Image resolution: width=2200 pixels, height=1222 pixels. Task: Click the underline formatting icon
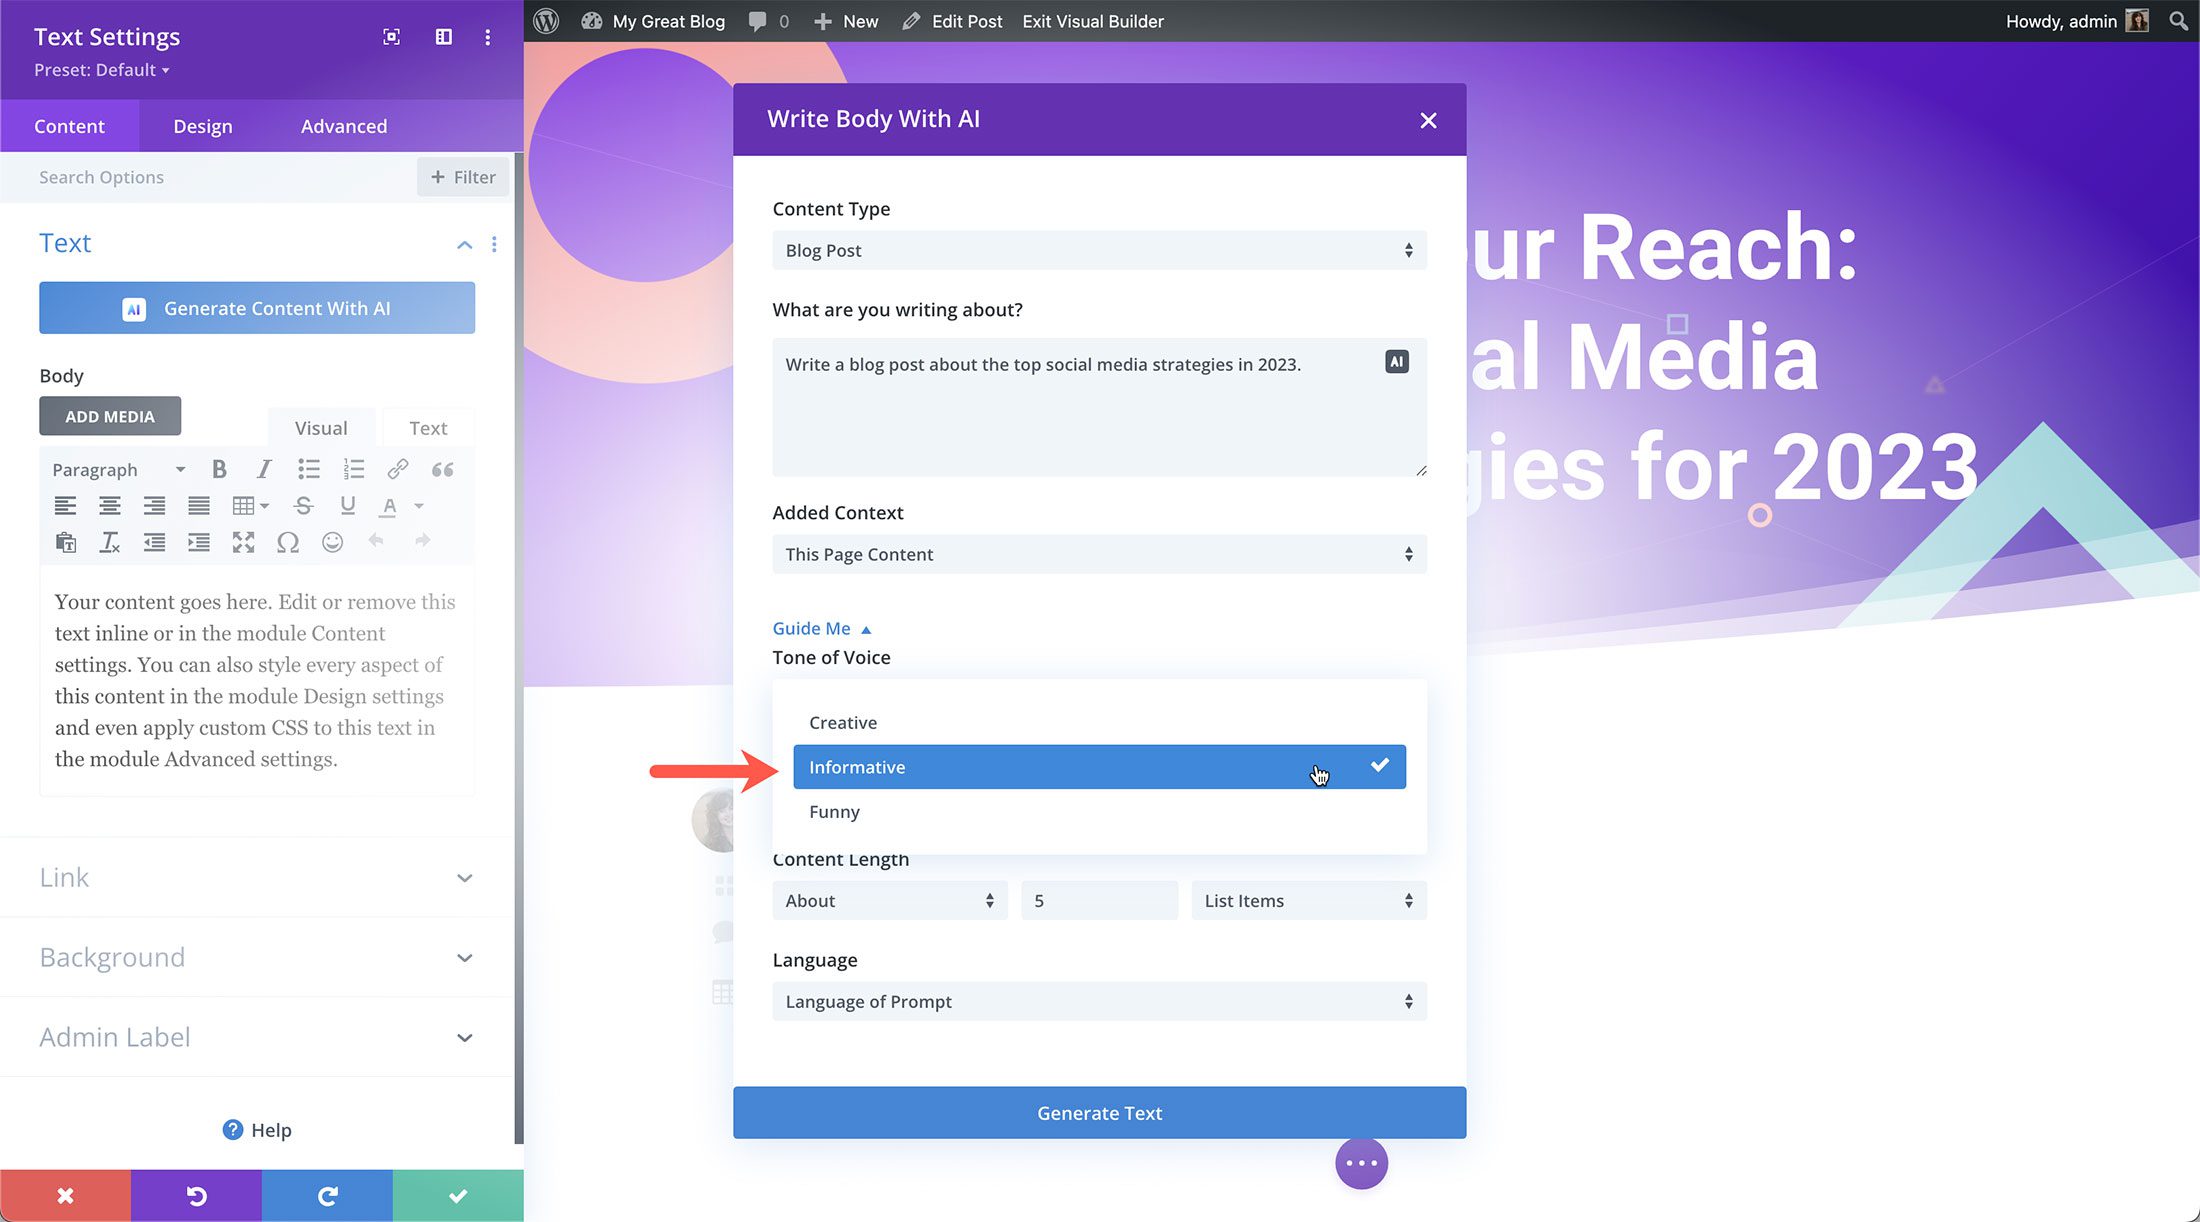tap(348, 504)
